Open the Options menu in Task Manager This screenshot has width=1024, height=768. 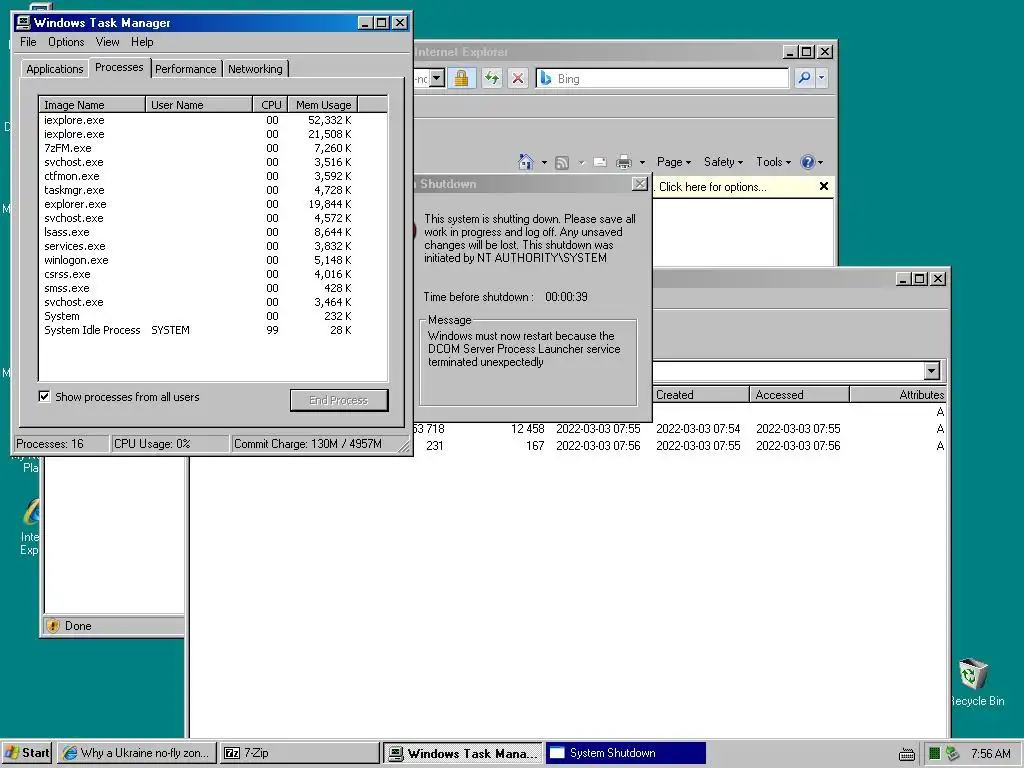66,42
